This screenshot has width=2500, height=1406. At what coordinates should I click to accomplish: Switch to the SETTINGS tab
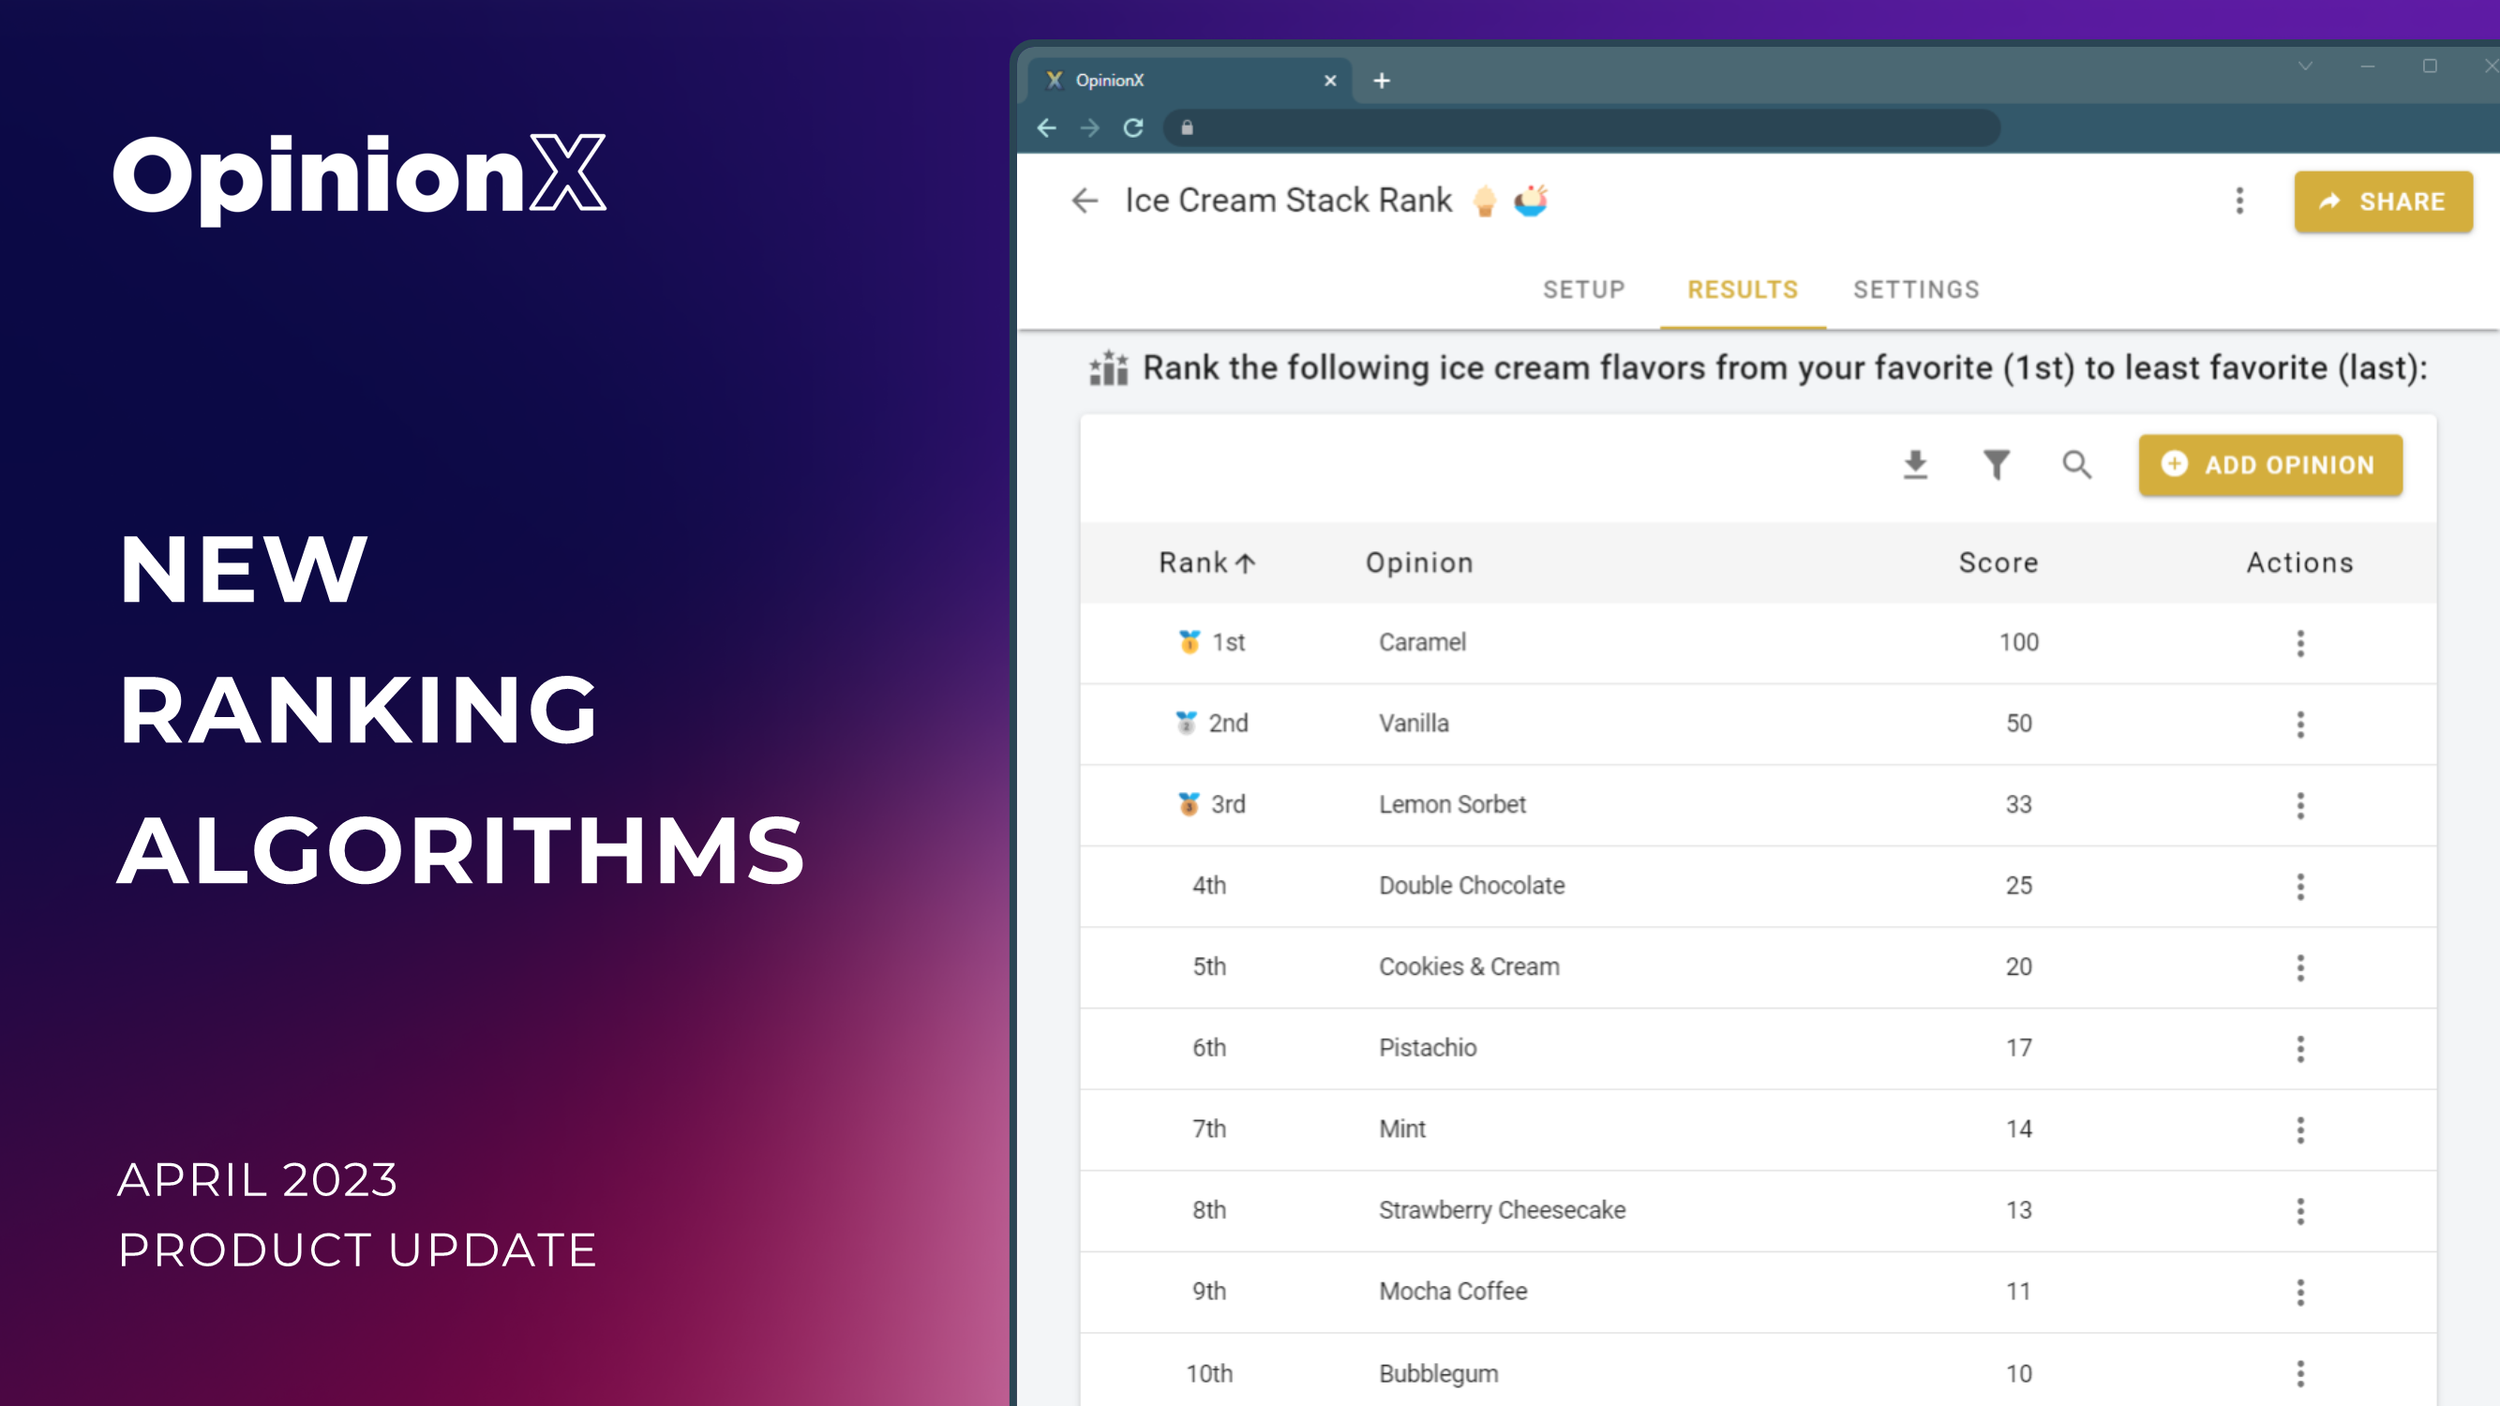[x=1915, y=290]
